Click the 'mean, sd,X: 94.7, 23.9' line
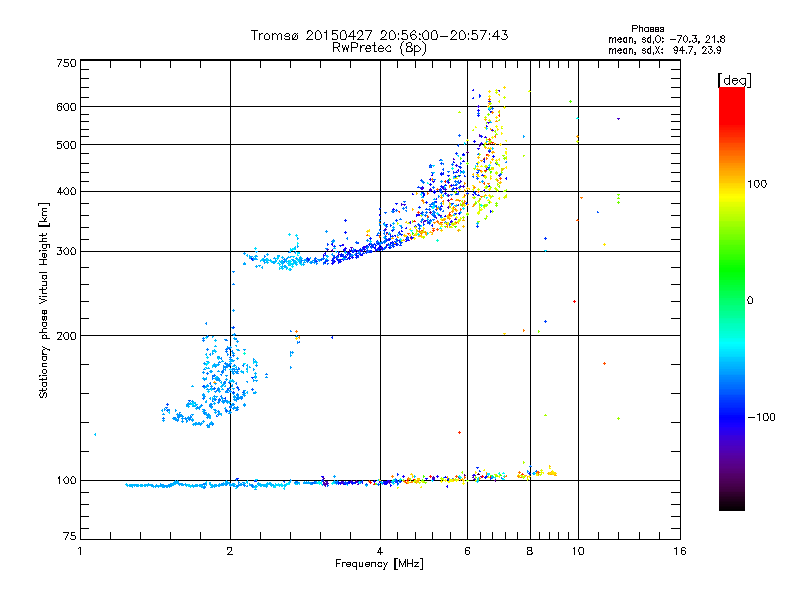This screenshot has width=800, height=600. click(664, 50)
